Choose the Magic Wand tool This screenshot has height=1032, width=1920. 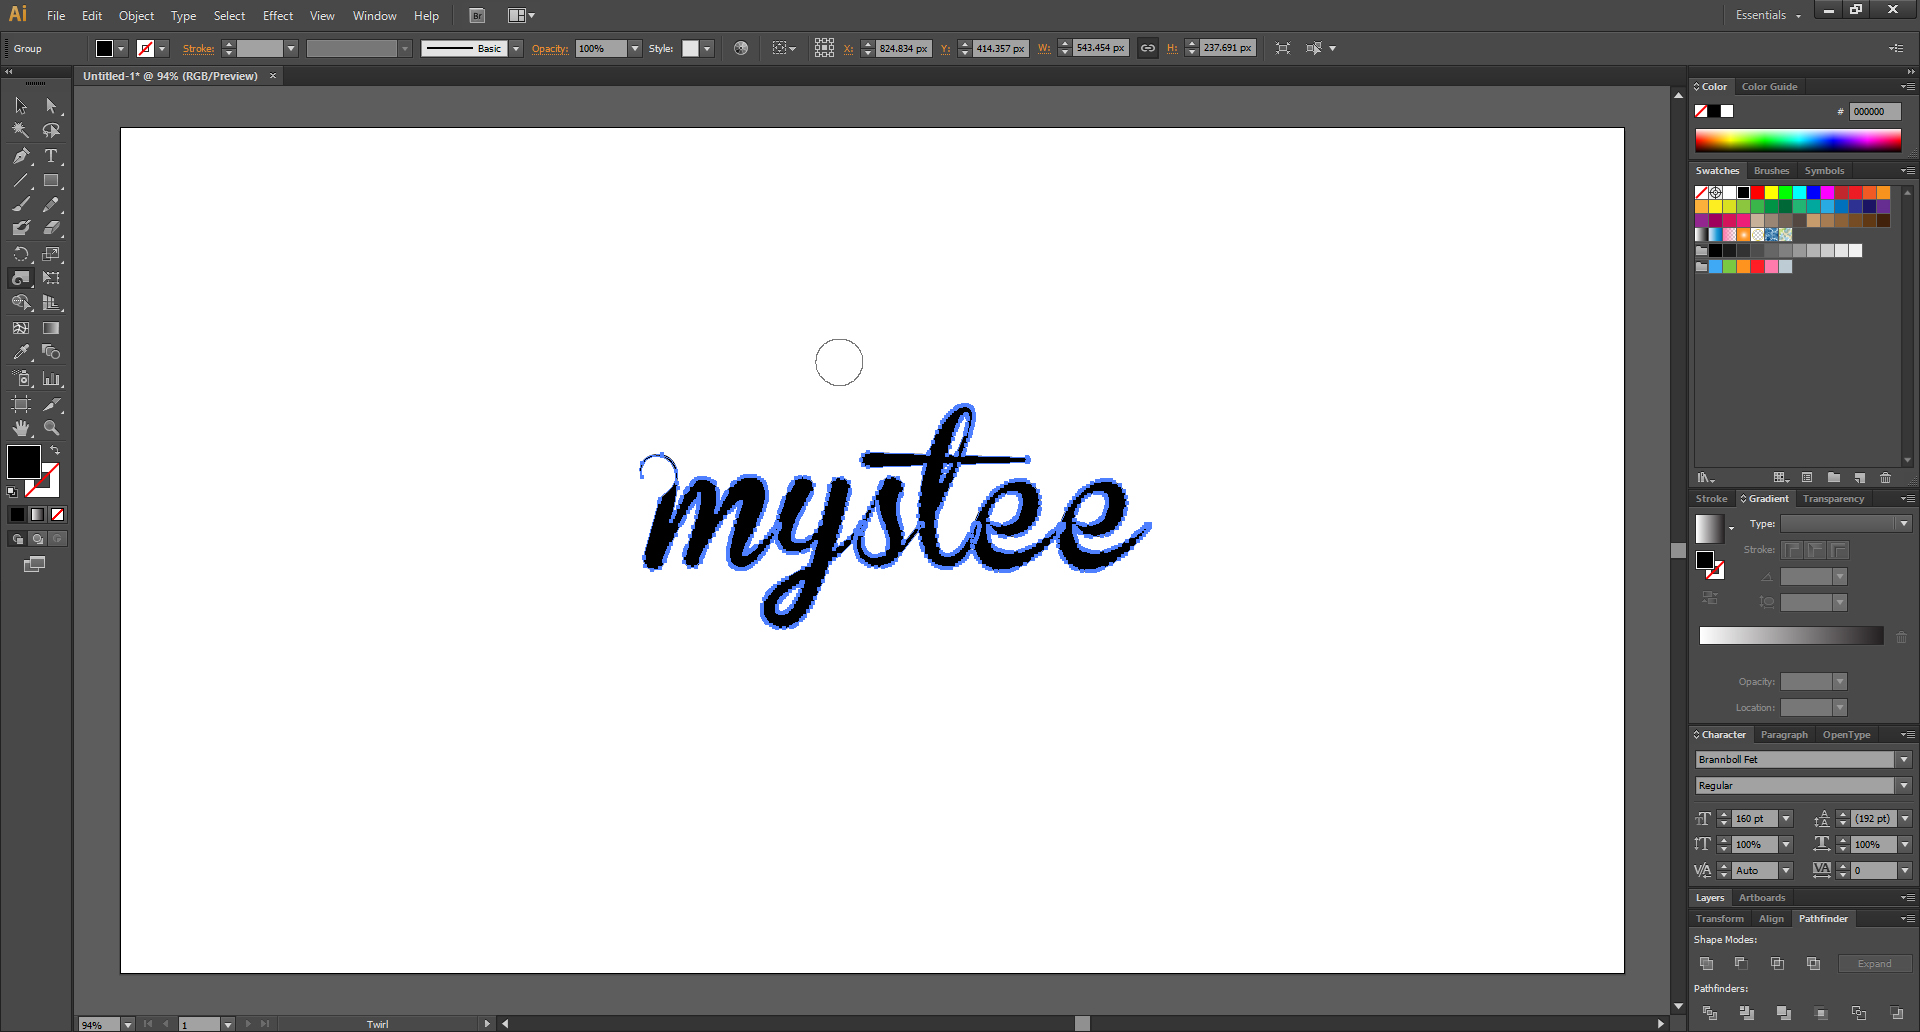21,130
